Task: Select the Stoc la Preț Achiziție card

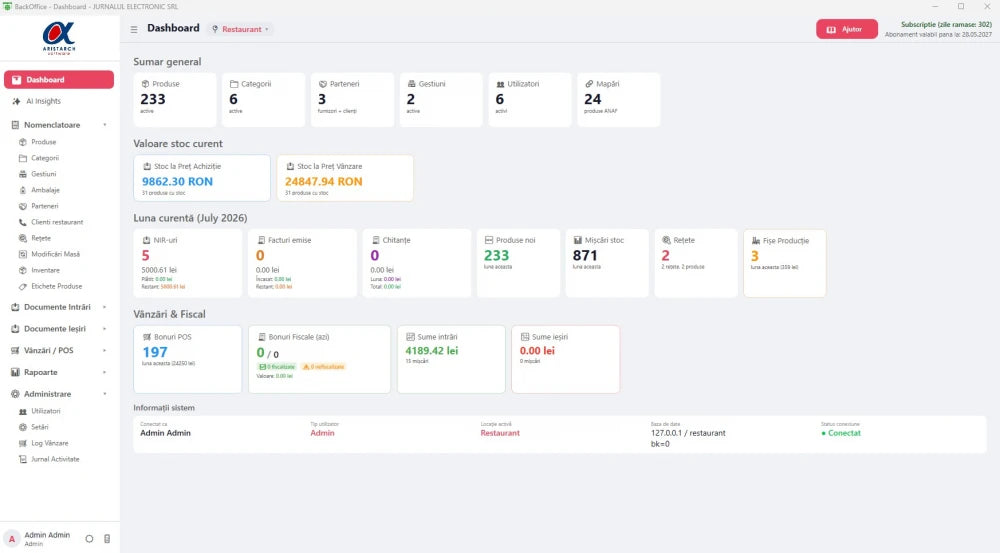Action: point(202,178)
